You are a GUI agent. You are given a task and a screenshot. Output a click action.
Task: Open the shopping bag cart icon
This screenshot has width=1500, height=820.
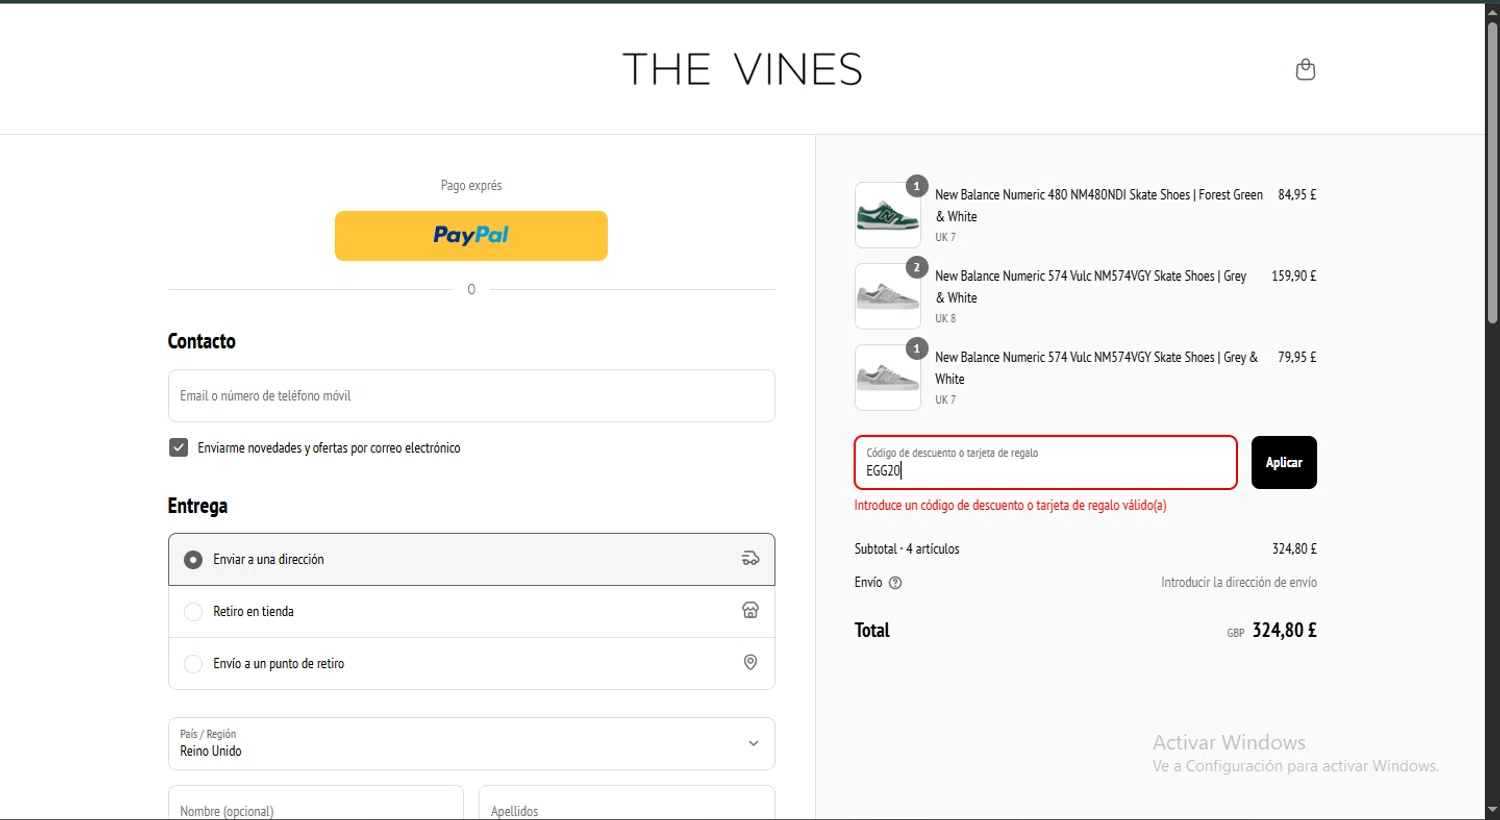[x=1305, y=69]
